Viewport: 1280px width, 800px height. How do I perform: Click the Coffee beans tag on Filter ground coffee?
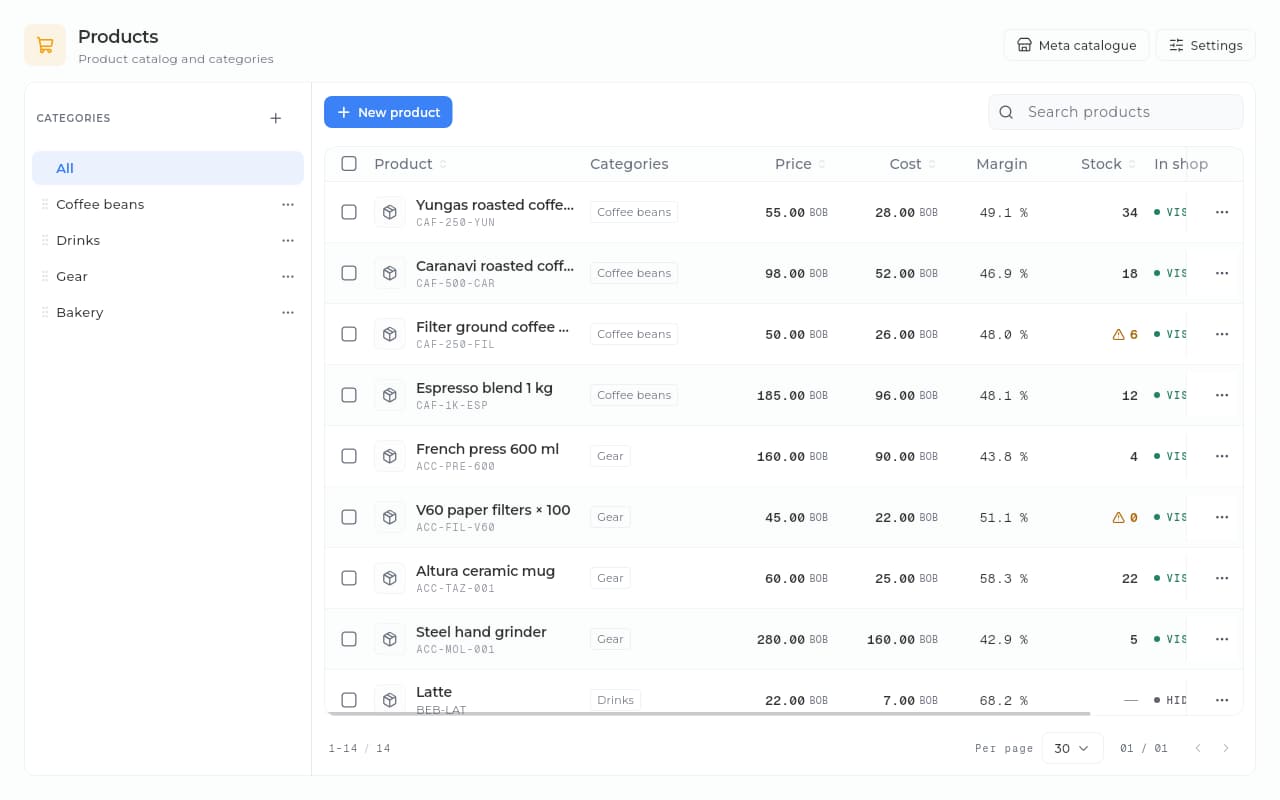click(x=634, y=334)
